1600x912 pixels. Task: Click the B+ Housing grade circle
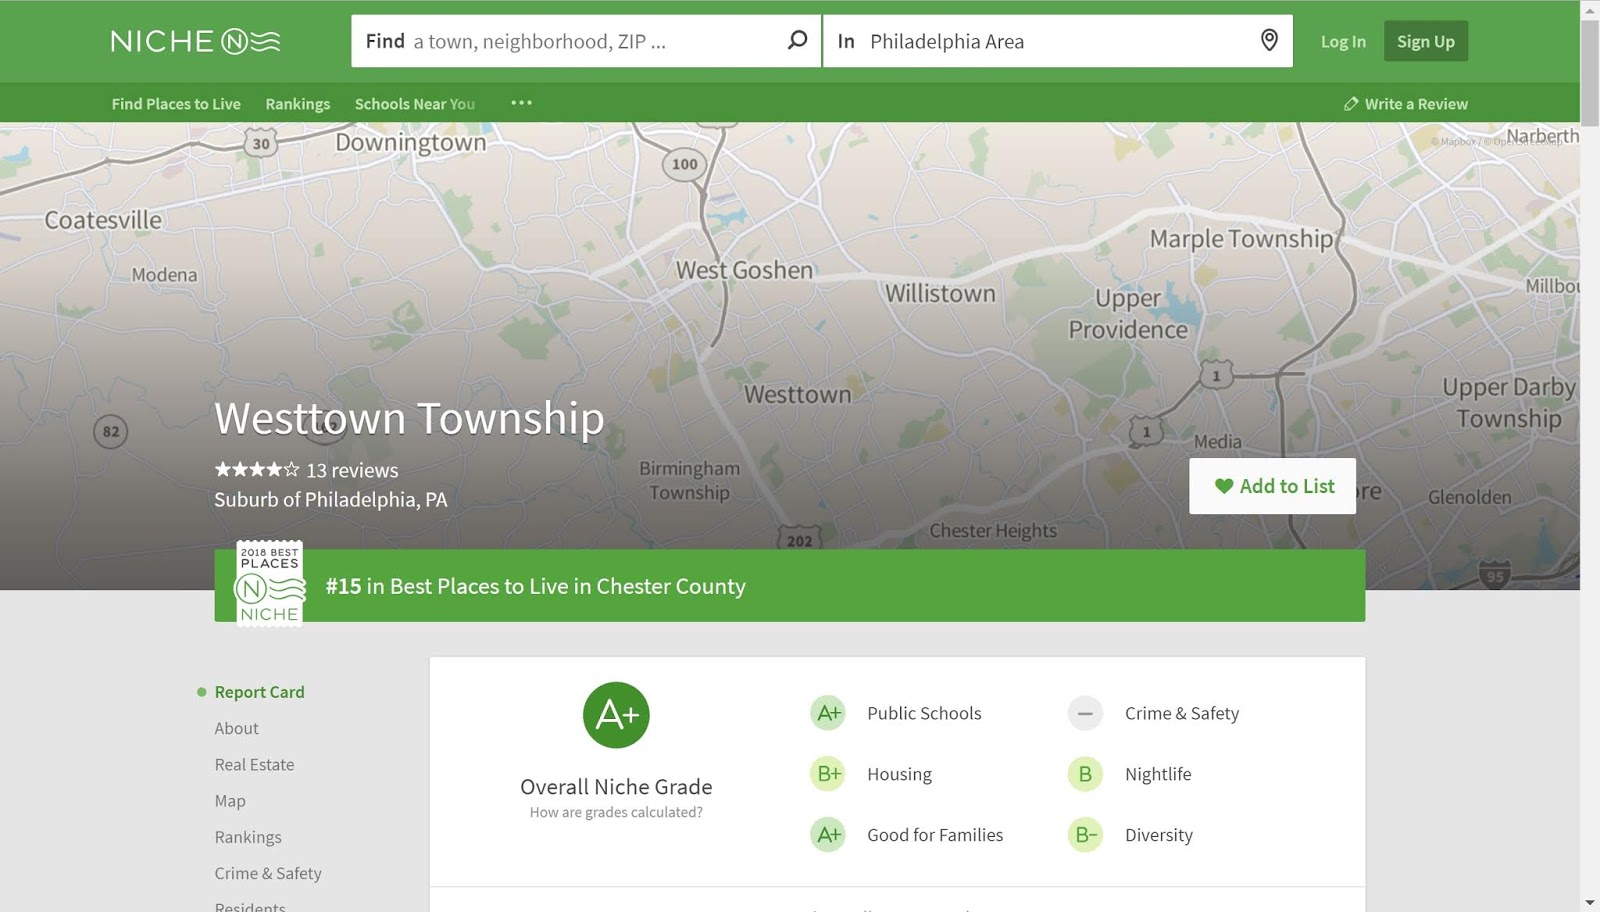827,773
